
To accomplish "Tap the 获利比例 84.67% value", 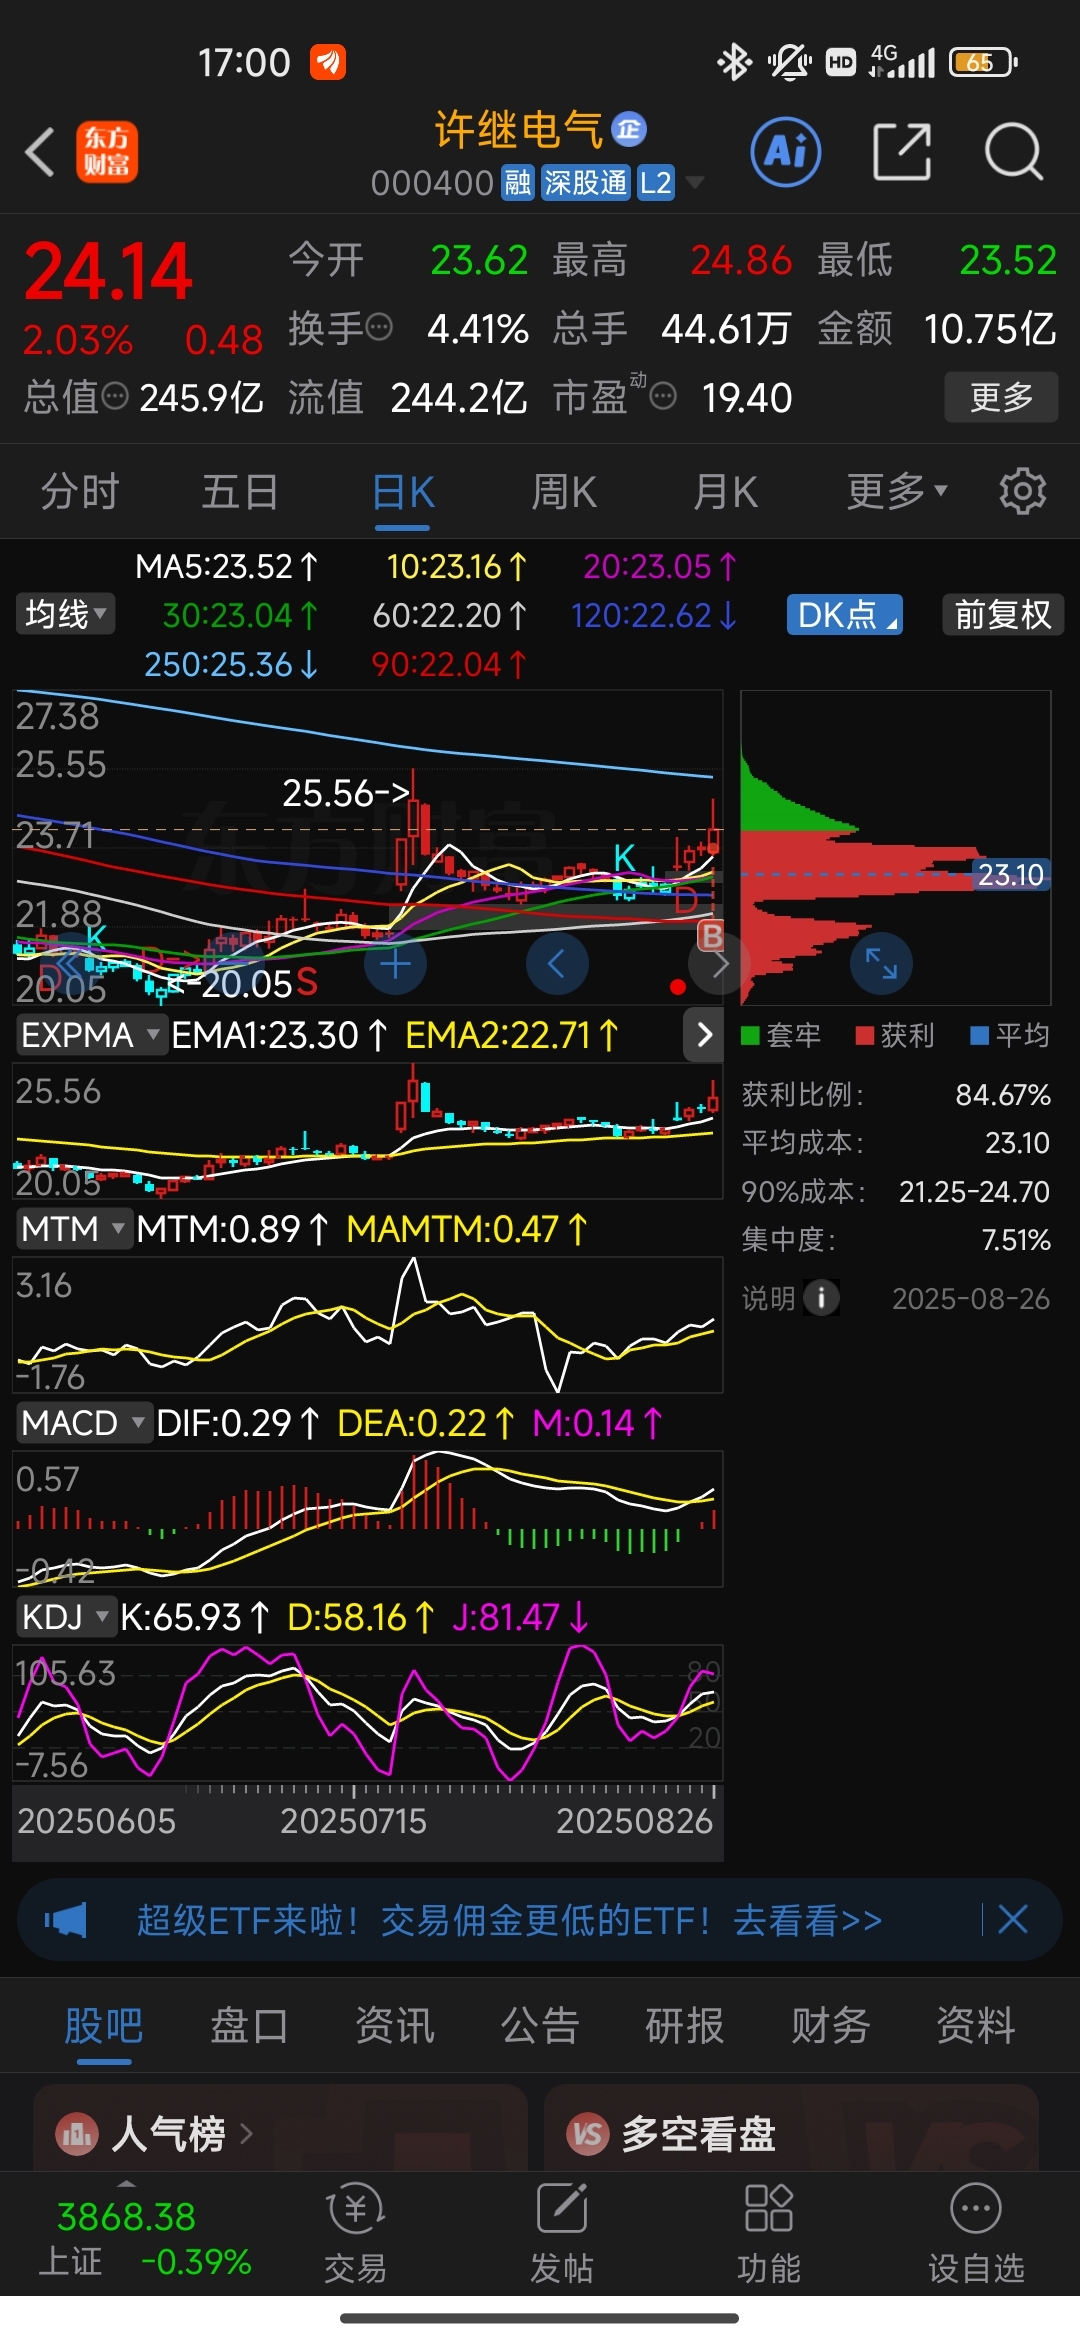I will [1003, 1094].
